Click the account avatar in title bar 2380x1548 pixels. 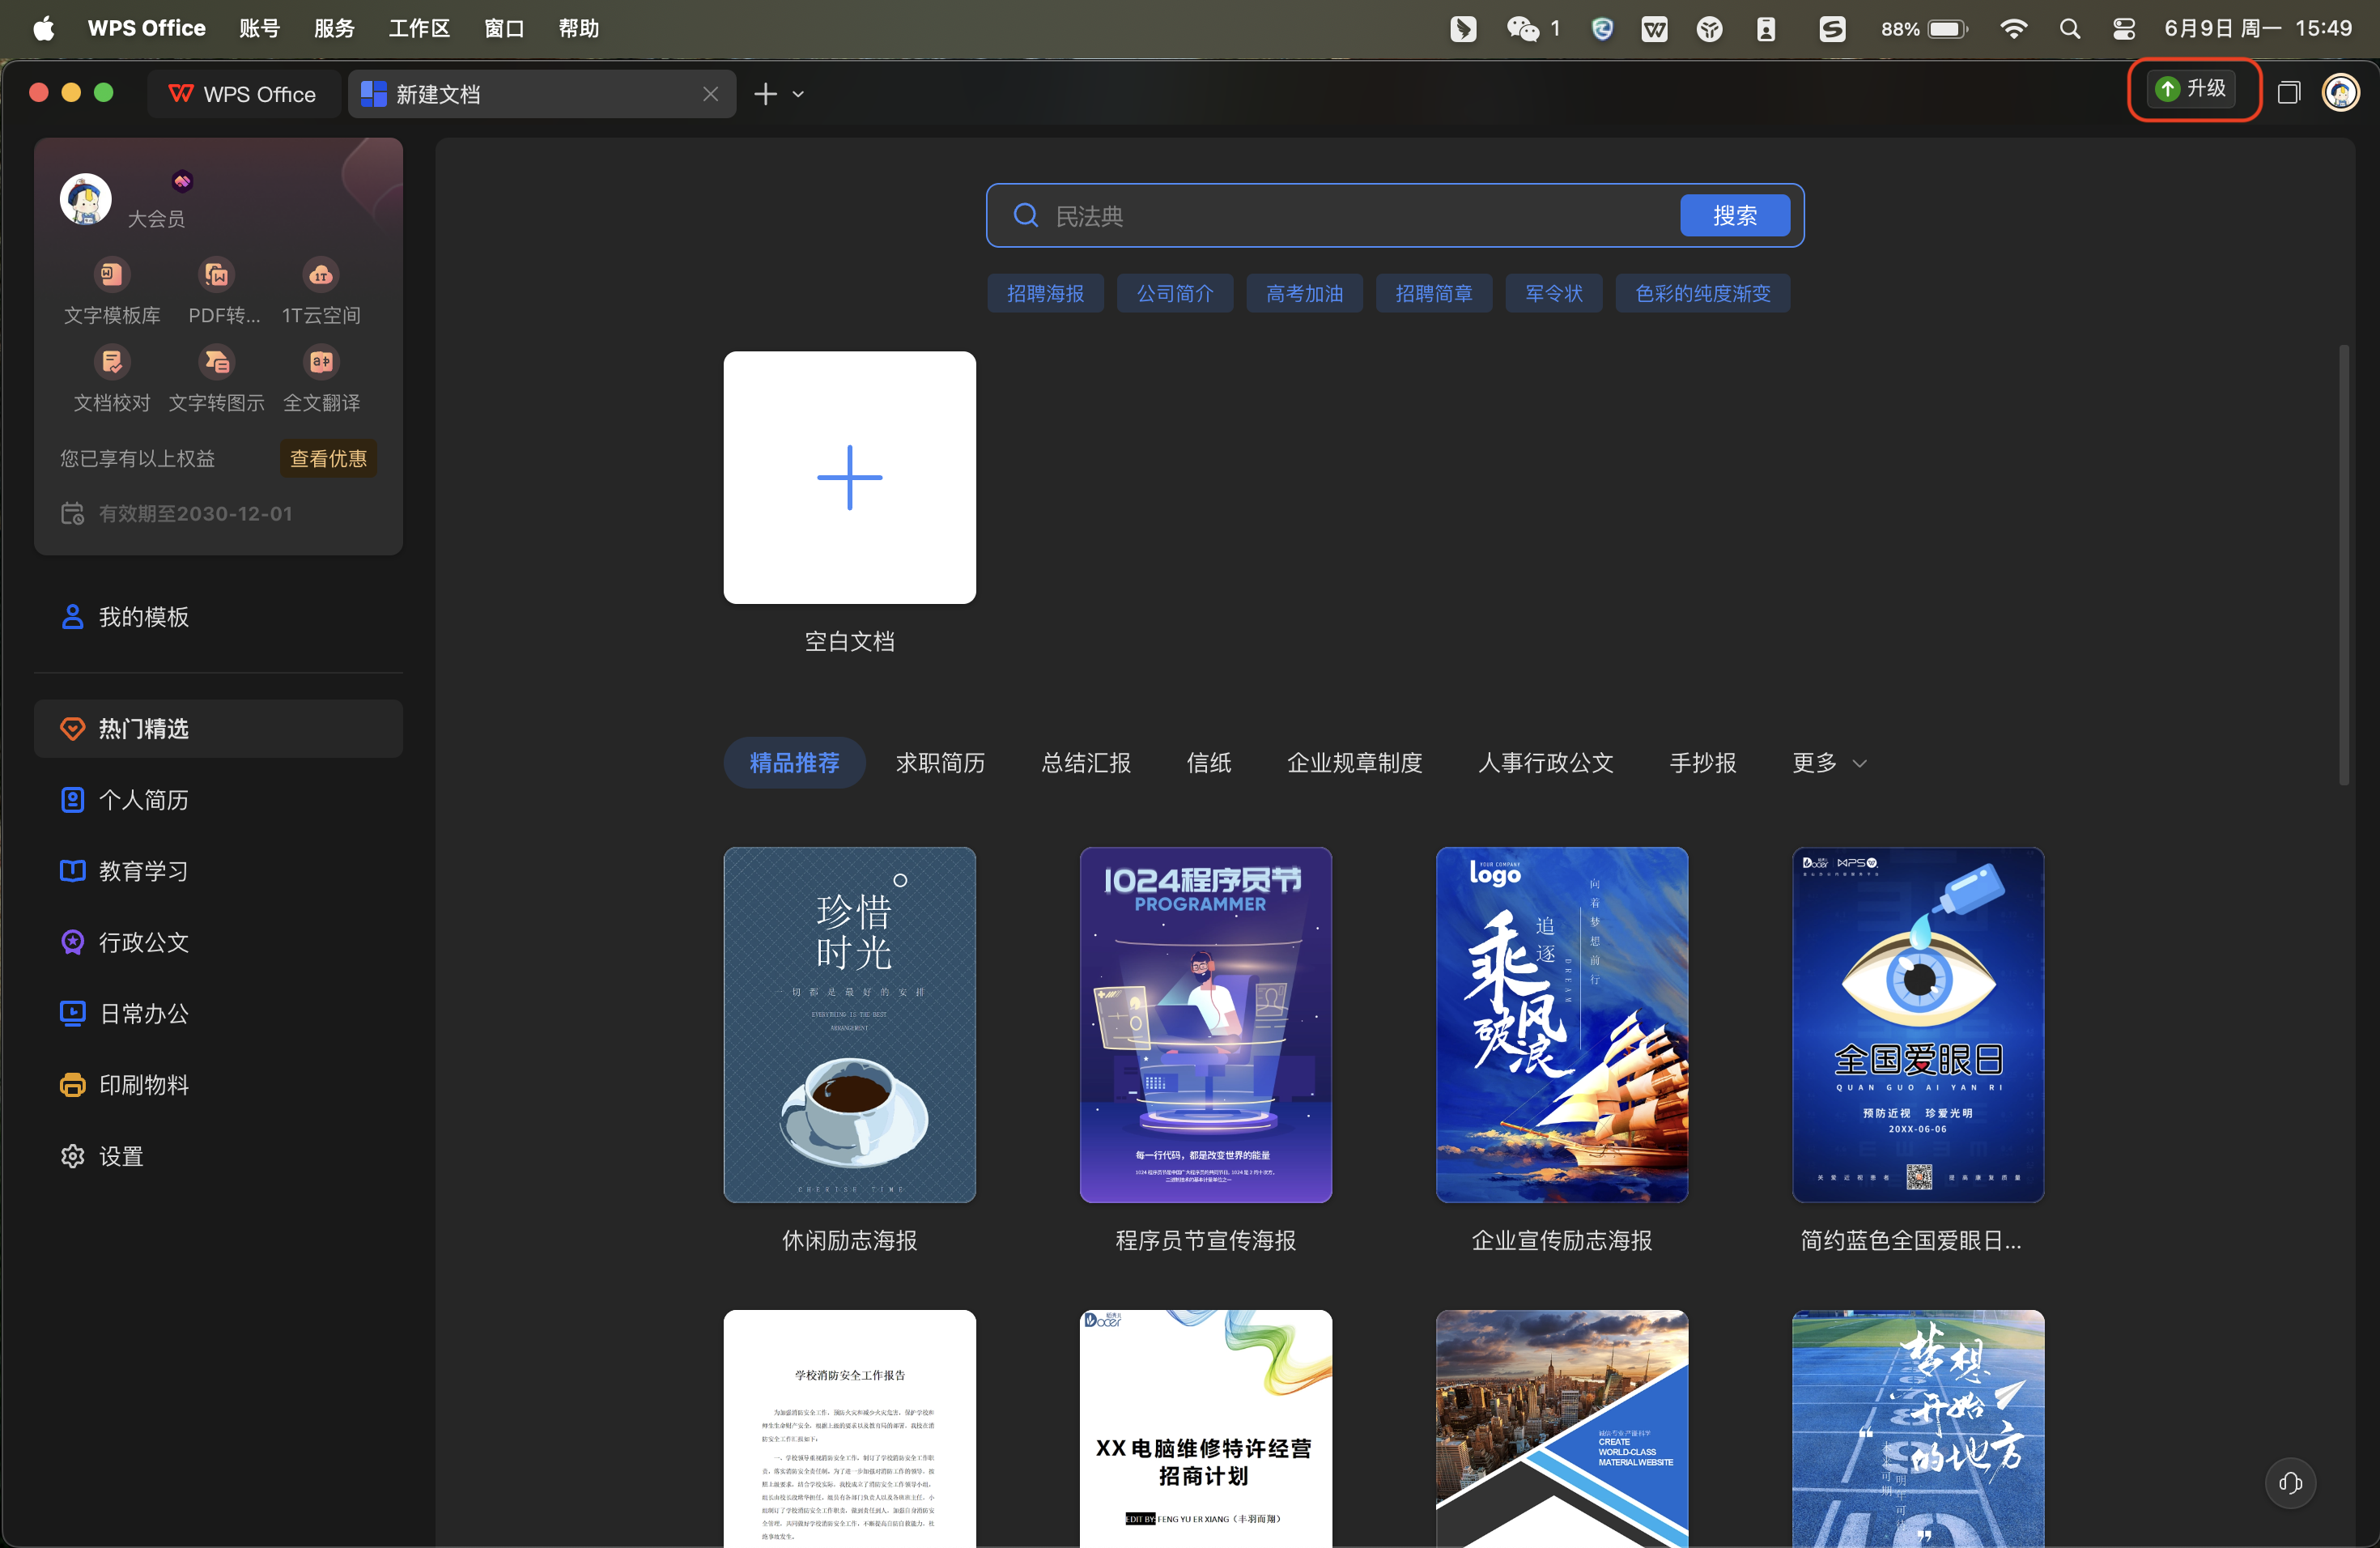[2340, 93]
